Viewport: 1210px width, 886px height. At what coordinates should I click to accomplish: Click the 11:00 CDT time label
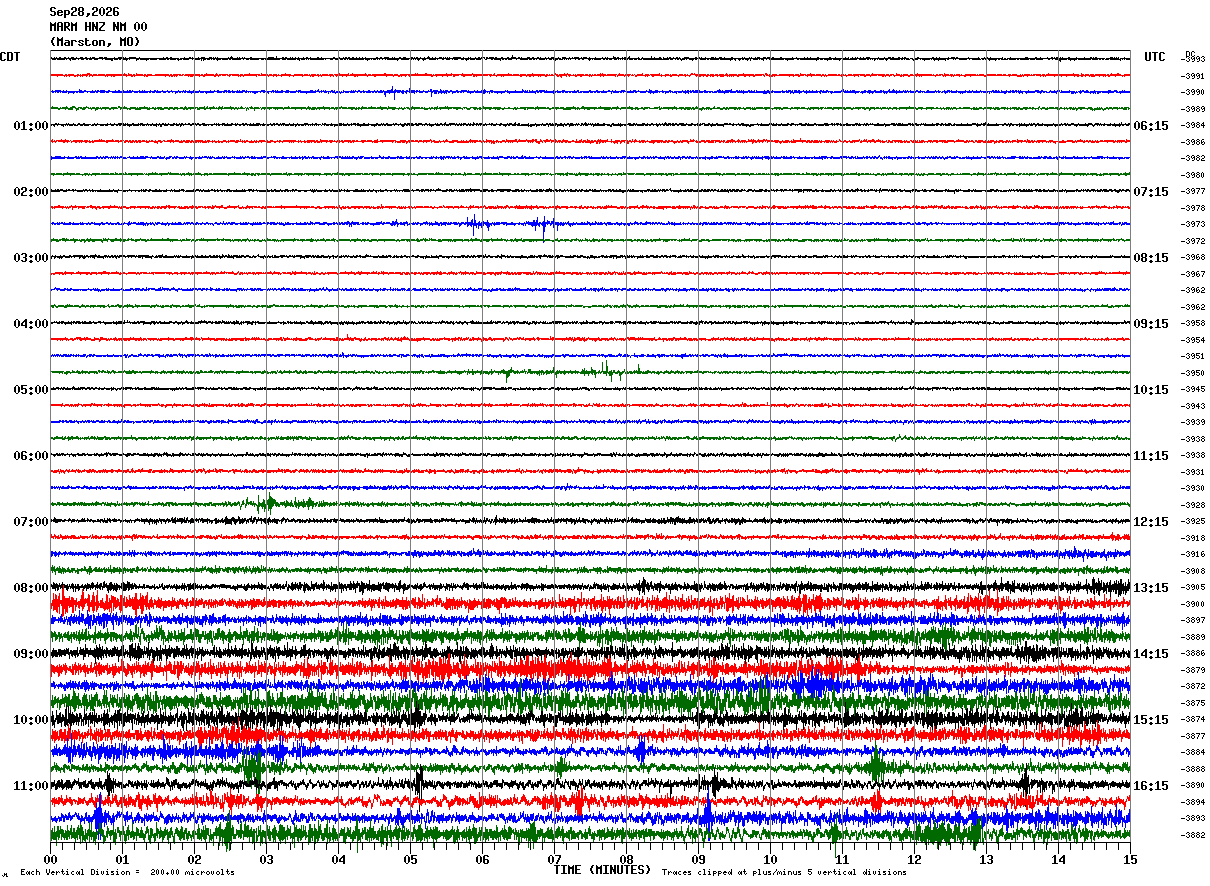[x=31, y=786]
